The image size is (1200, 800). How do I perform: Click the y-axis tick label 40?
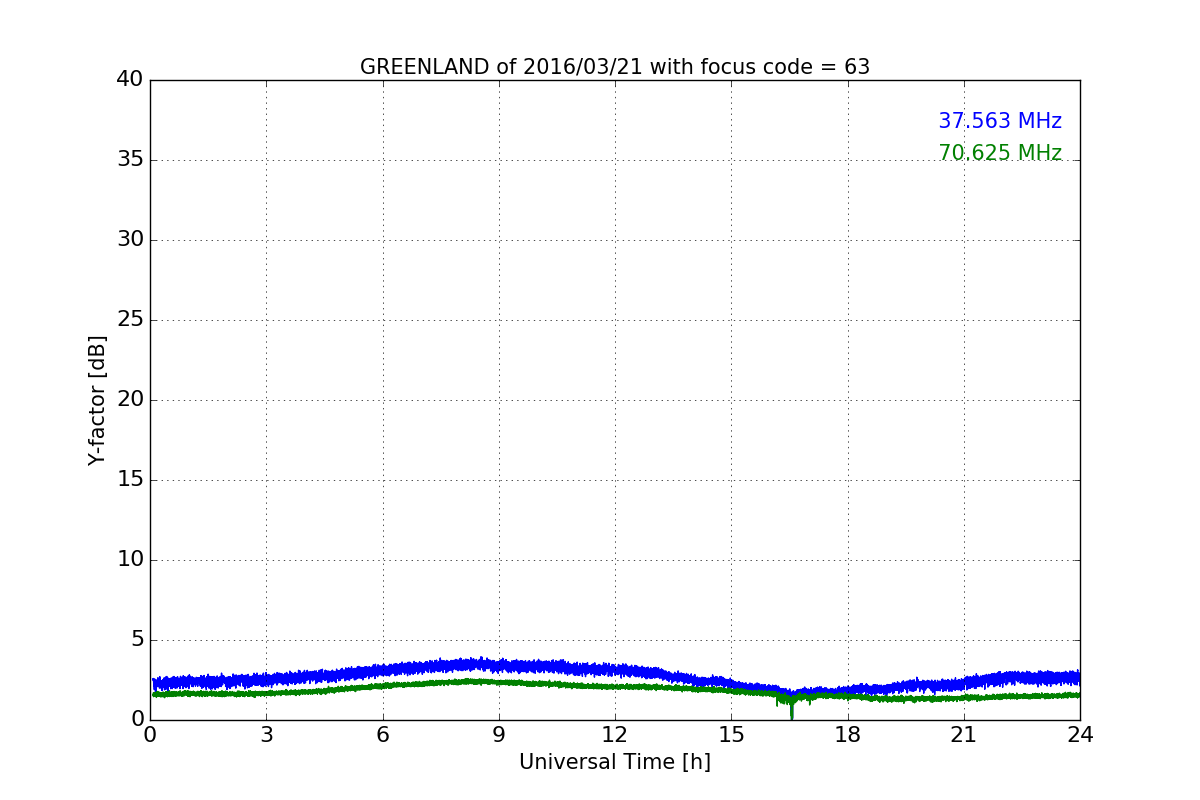pyautogui.click(x=130, y=79)
